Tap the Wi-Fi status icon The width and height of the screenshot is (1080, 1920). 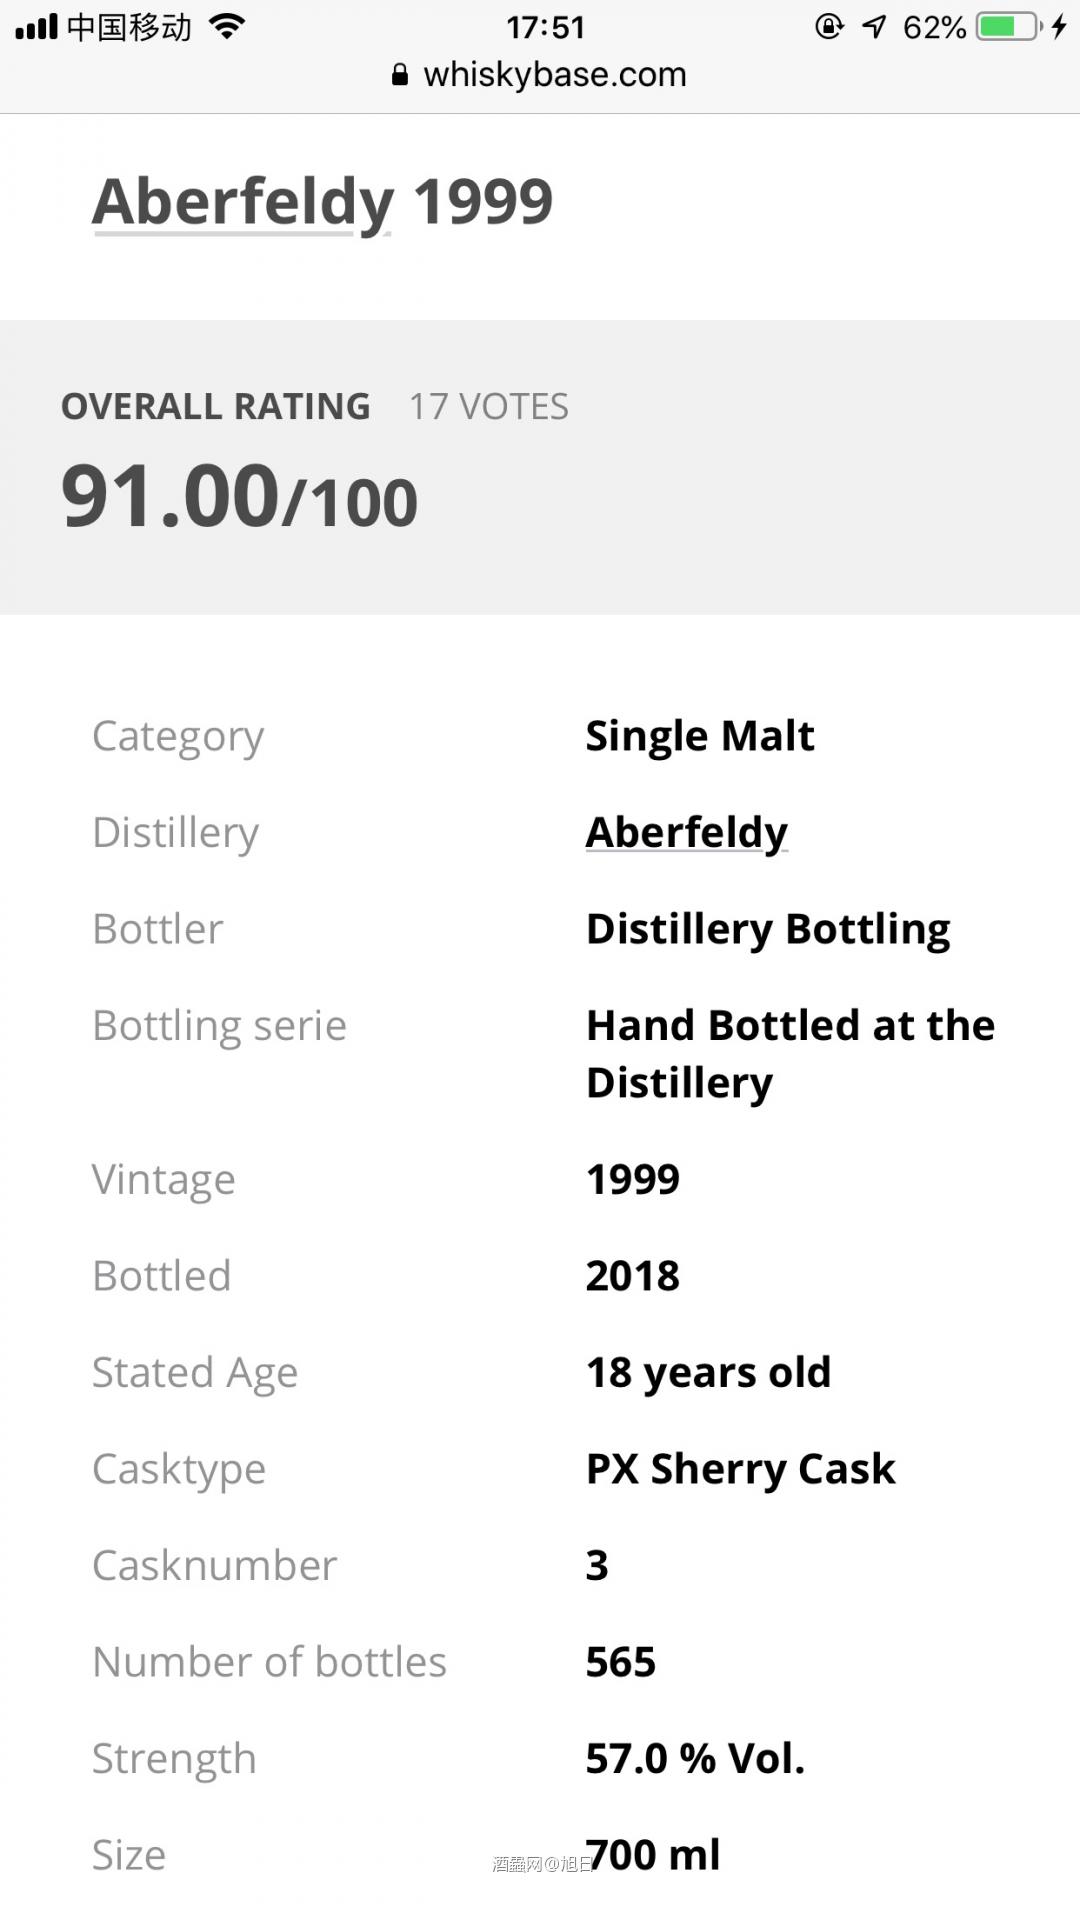click(x=227, y=27)
